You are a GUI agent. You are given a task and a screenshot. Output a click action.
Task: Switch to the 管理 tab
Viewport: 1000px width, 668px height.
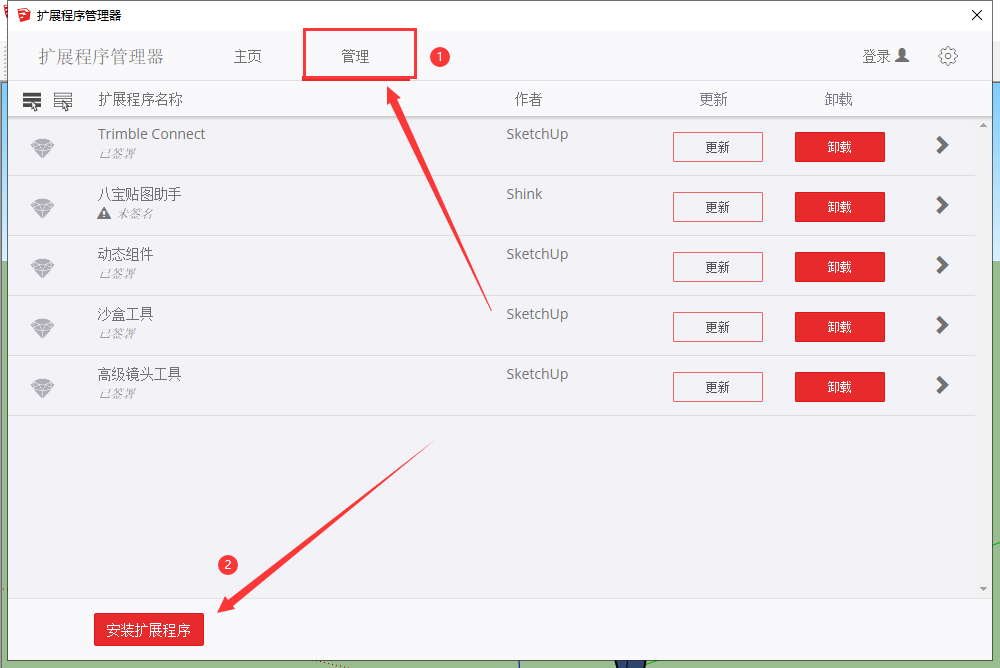[x=355, y=56]
